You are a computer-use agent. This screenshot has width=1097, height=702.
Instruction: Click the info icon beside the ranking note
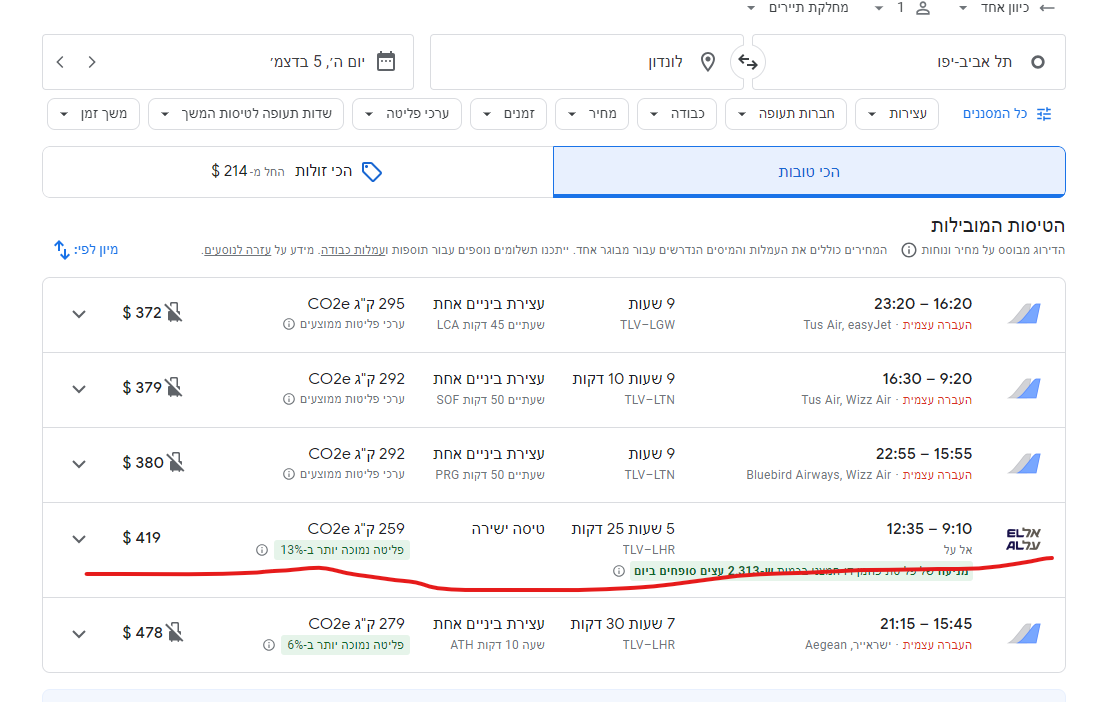[908, 250]
